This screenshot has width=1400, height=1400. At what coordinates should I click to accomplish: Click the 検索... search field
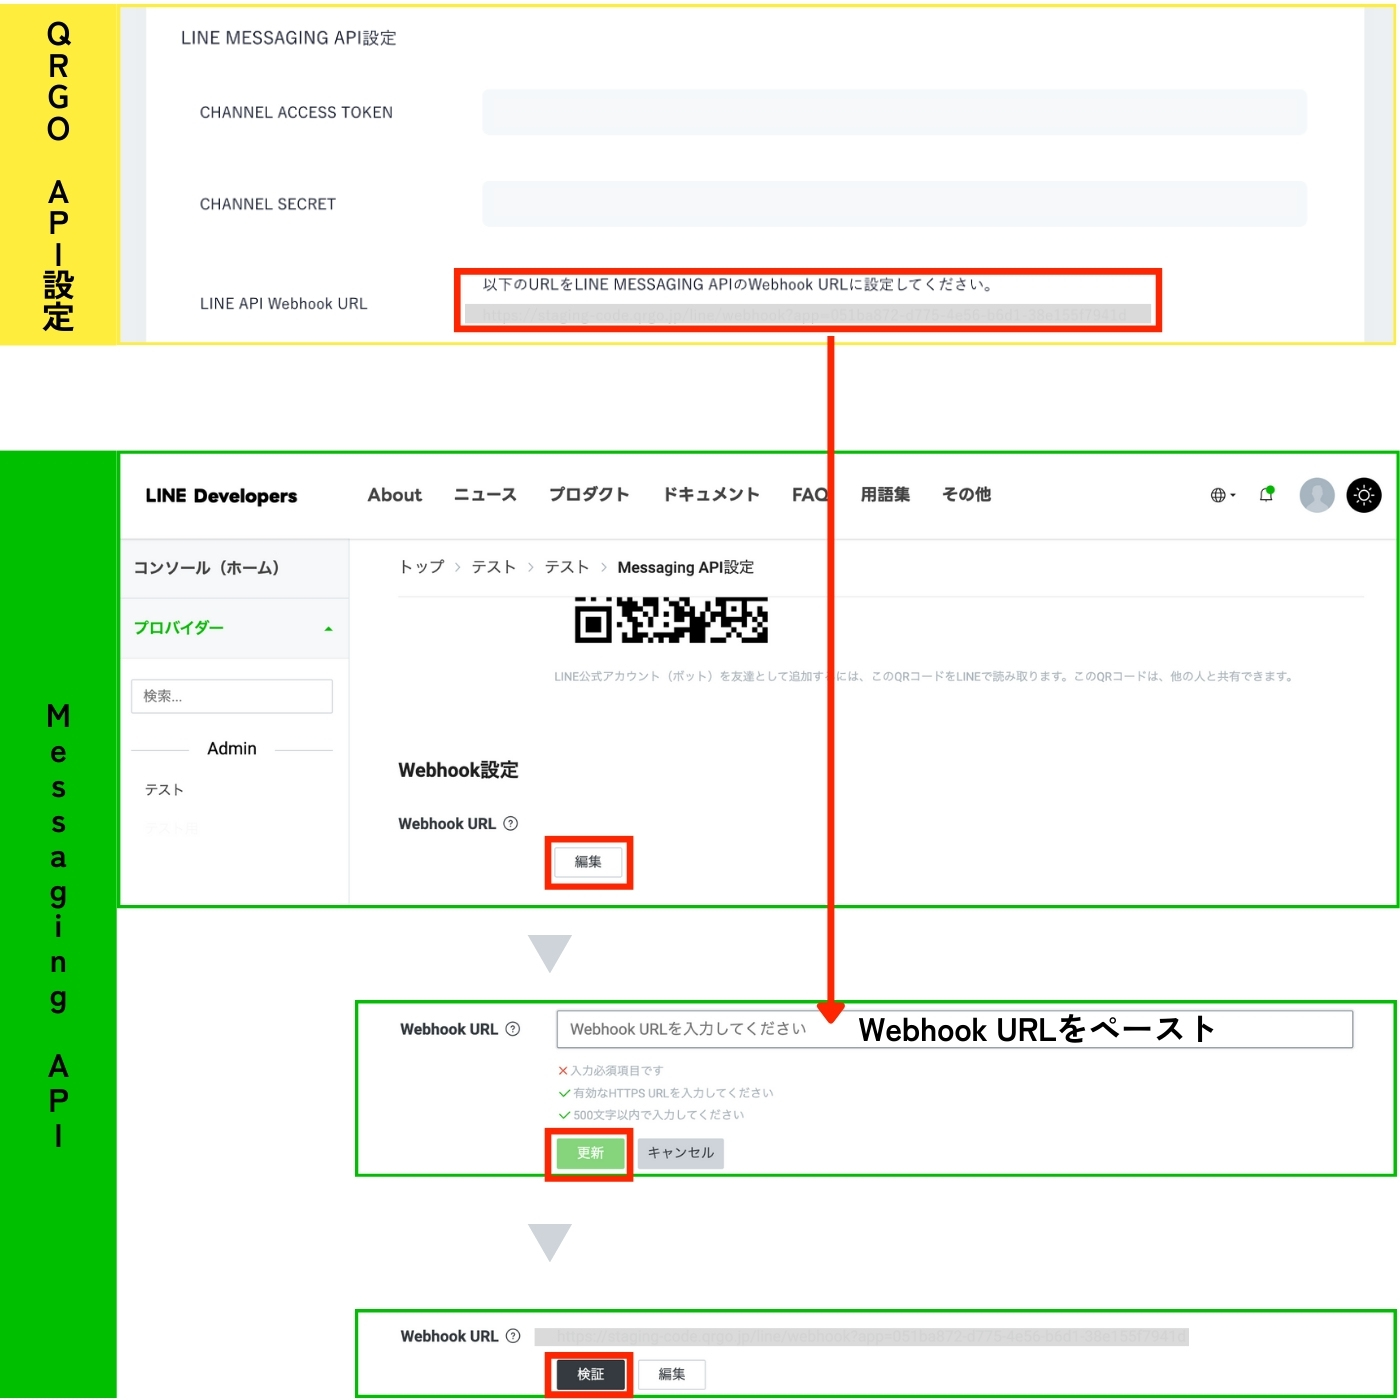tap(232, 696)
